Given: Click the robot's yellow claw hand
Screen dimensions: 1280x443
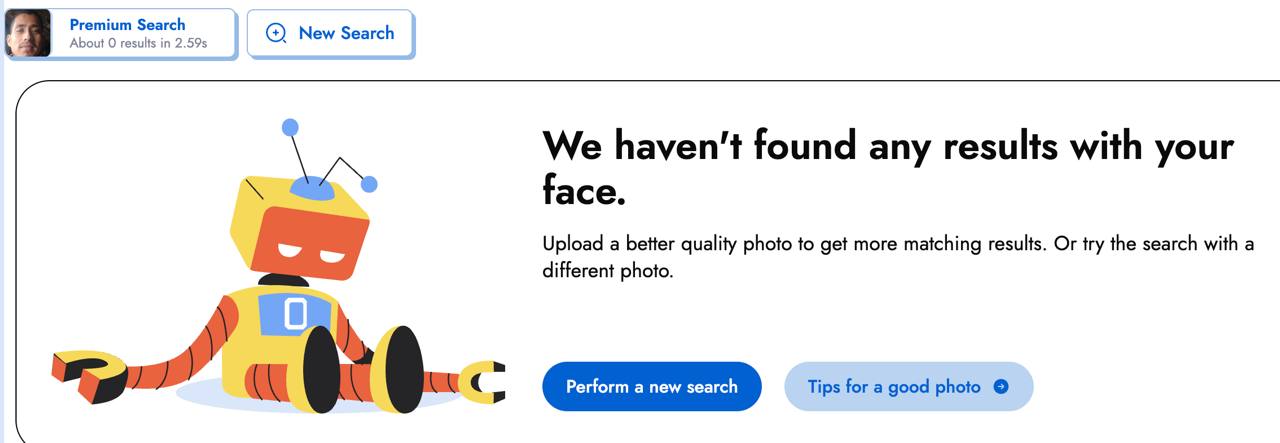Looking at the screenshot, I should tap(484, 382).
